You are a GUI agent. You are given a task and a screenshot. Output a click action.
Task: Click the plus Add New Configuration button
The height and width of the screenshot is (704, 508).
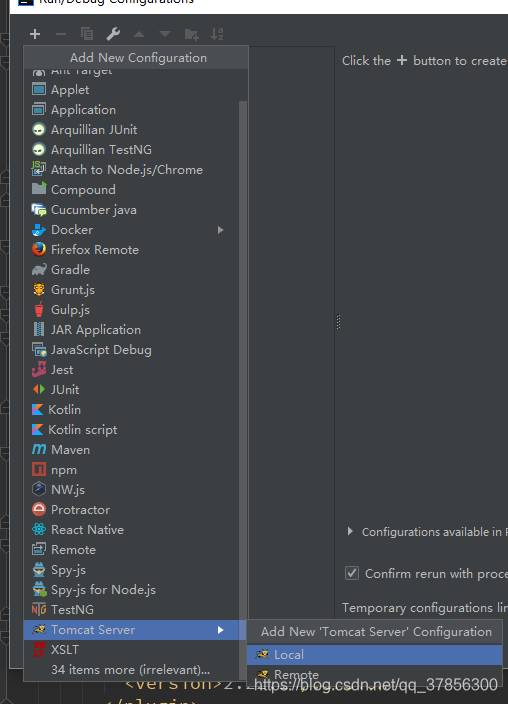click(35, 34)
